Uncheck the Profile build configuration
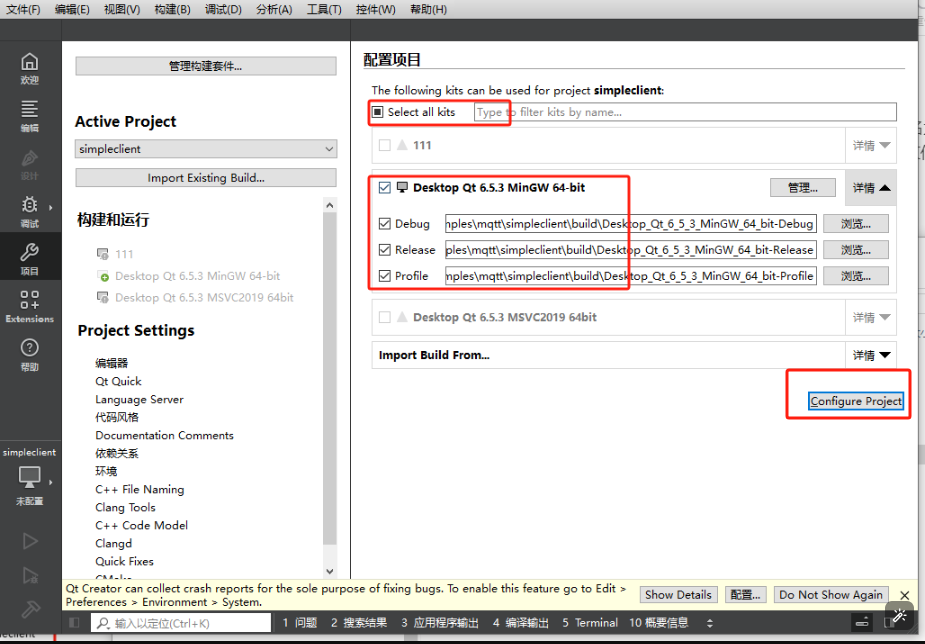Viewport: 925px width, 644px height. (x=385, y=276)
